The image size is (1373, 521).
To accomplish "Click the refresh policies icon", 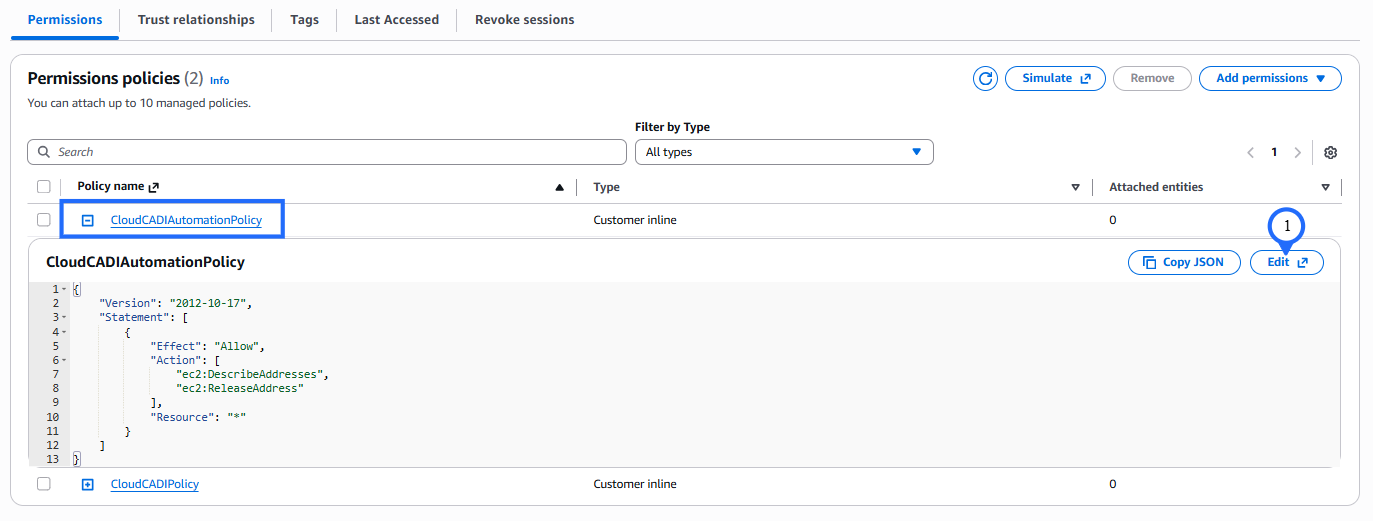I will click(985, 79).
